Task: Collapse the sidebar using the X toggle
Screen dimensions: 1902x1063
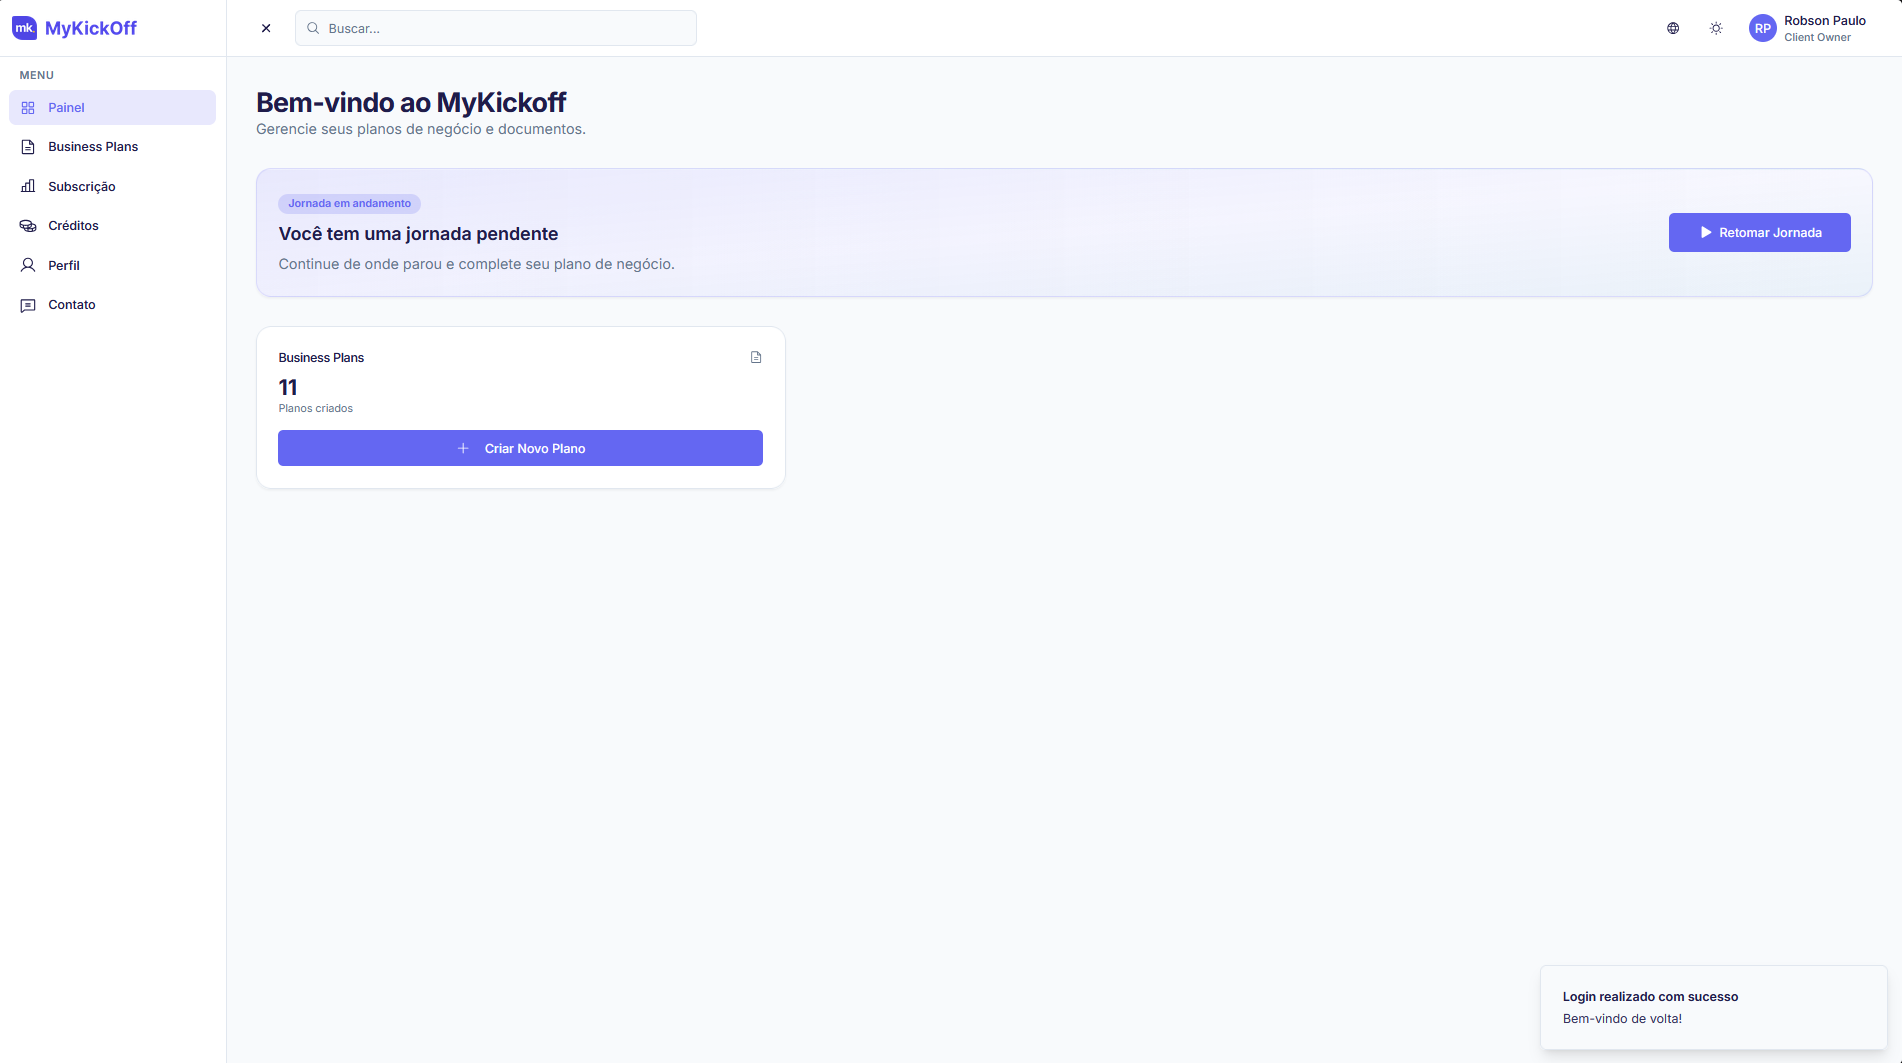Action: click(265, 28)
